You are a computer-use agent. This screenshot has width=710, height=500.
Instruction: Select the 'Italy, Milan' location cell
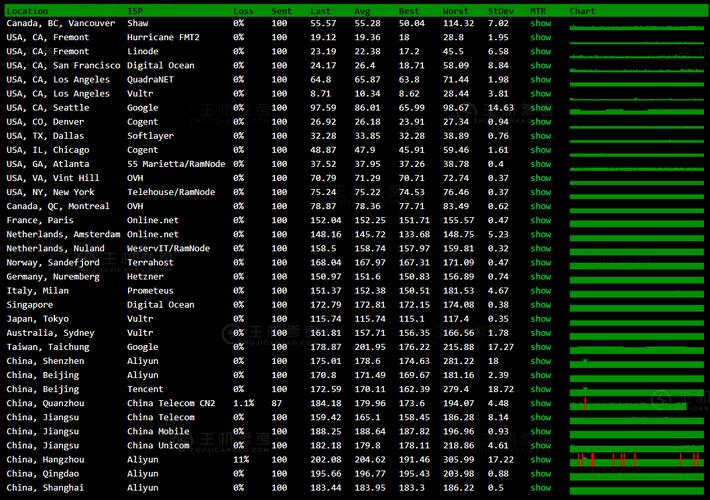click(x=38, y=290)
